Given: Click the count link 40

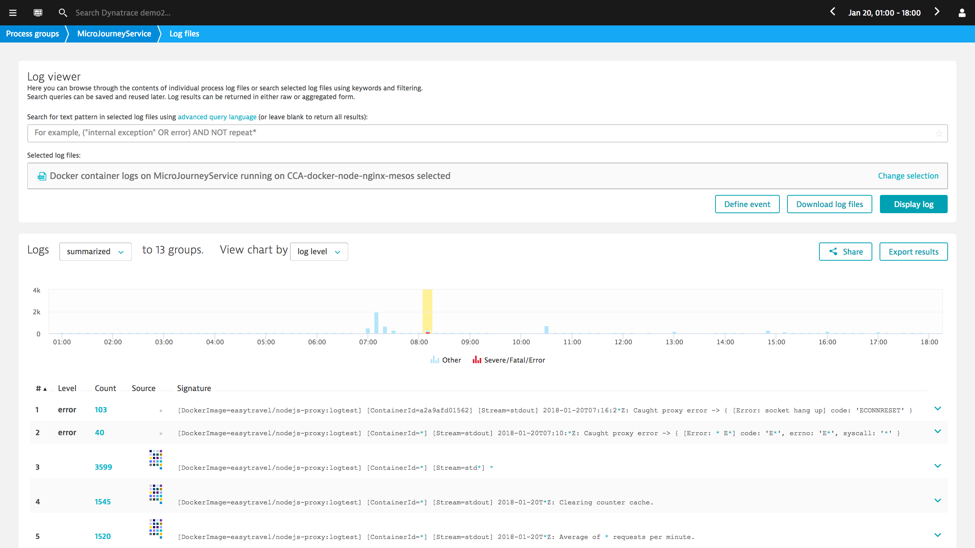Looking at the screenshot, I should tap(99, 432).
